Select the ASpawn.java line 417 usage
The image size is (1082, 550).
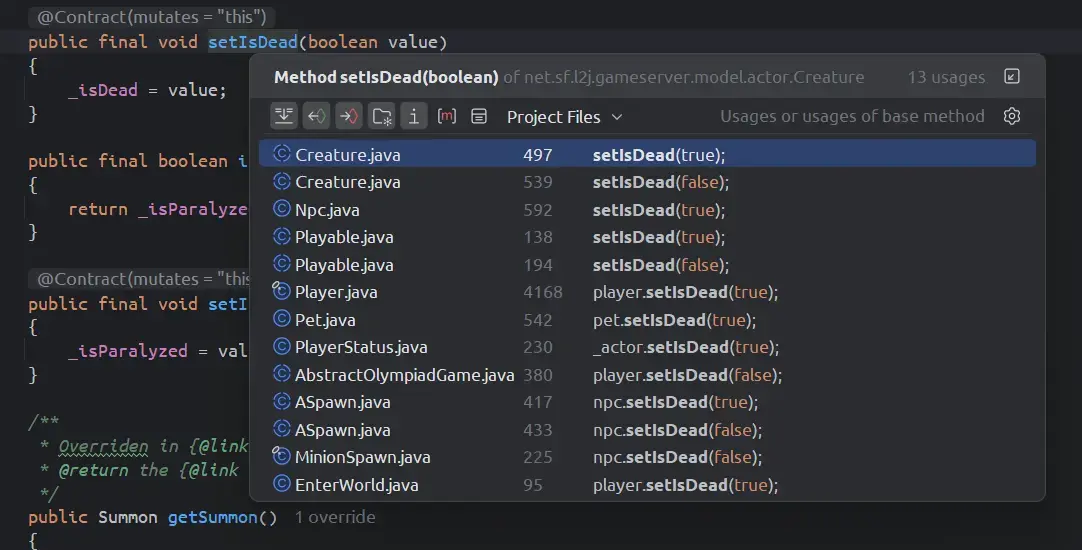(647, 402)
